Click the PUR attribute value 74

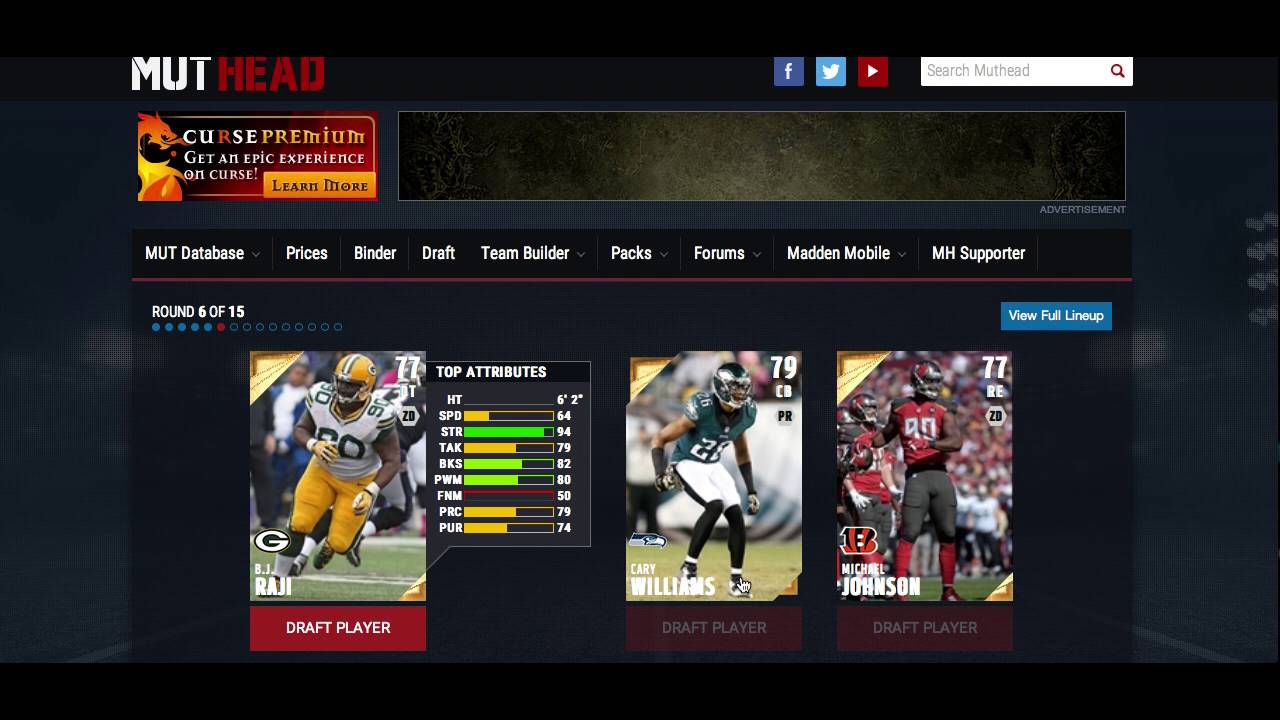[564, 528]
